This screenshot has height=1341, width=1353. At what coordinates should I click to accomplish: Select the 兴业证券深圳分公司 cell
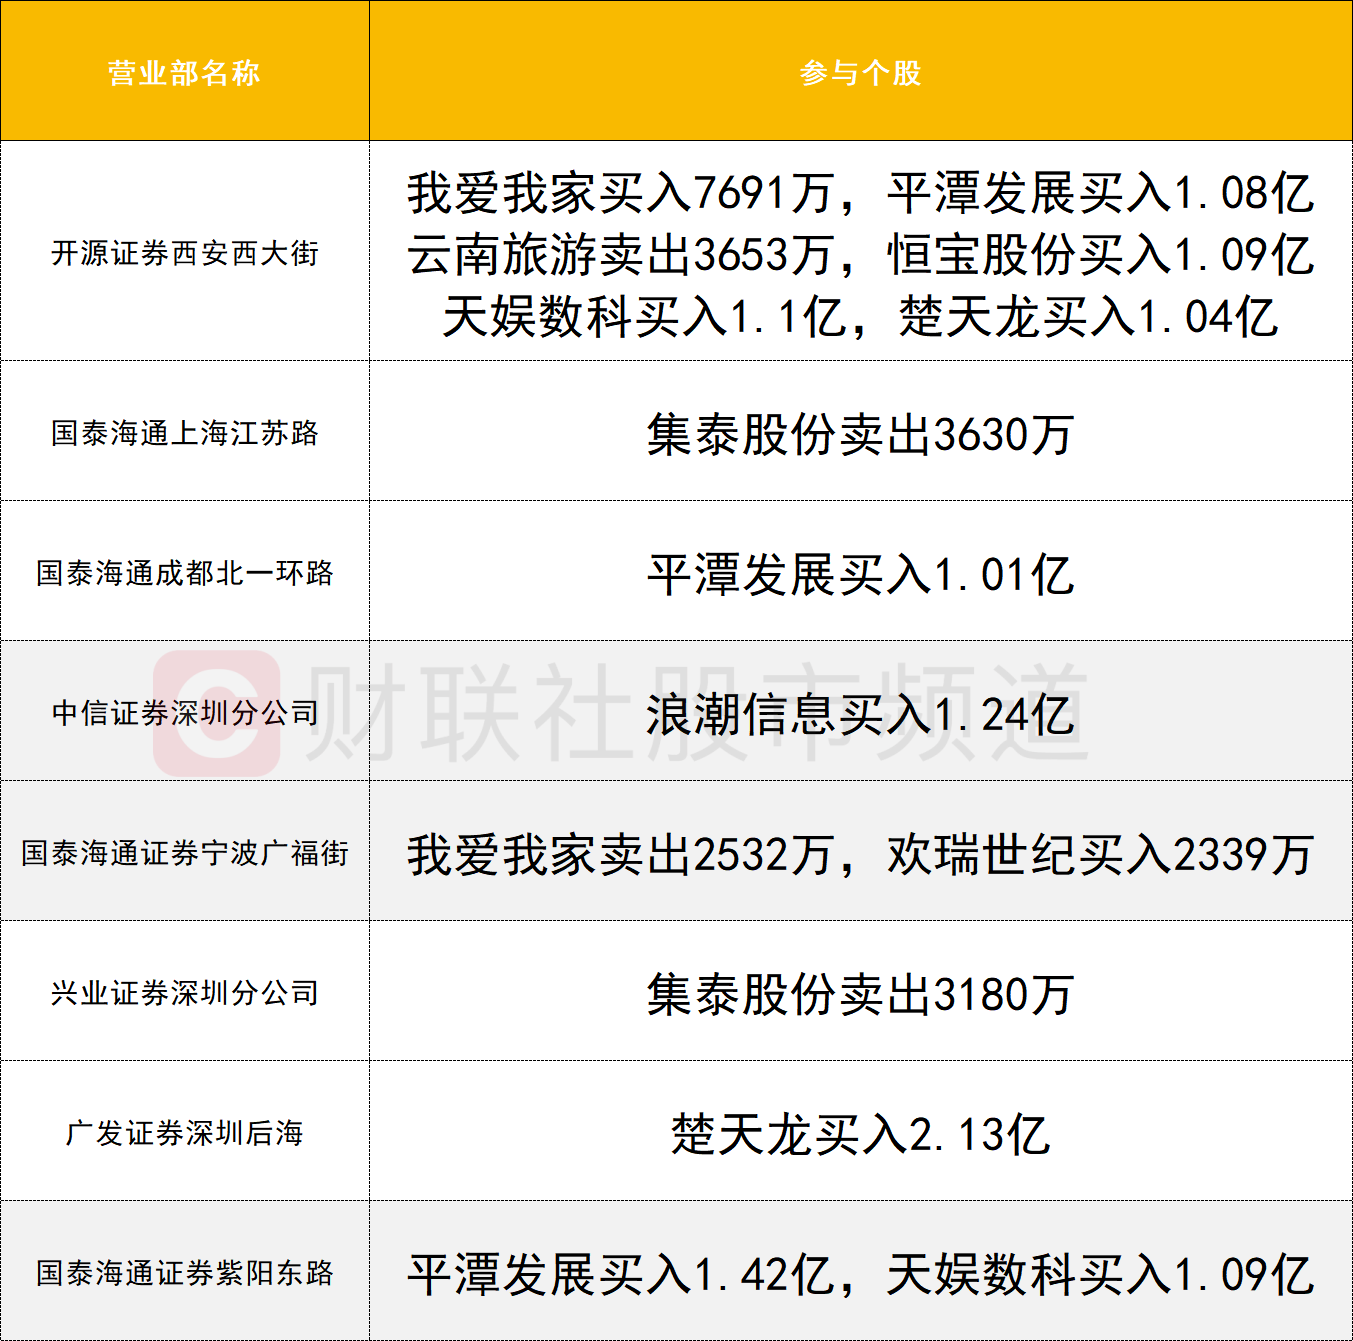(185, 993)
